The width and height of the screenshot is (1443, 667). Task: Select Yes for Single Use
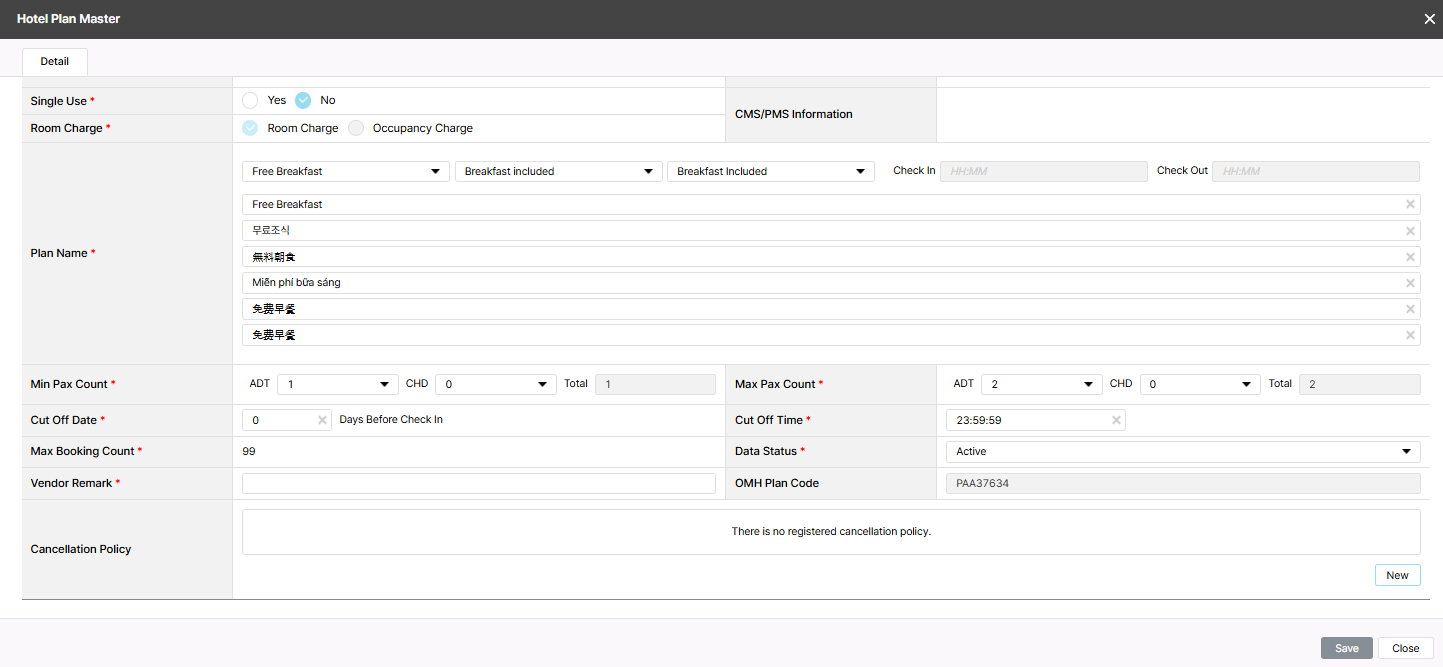pos(251,100)
